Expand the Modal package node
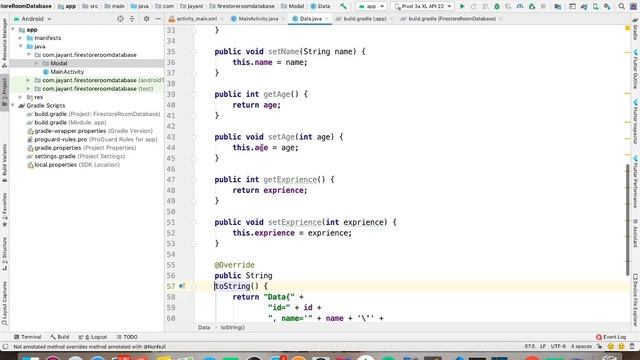Viewport: 640px width, 360px height. click(x=36, y=63)
